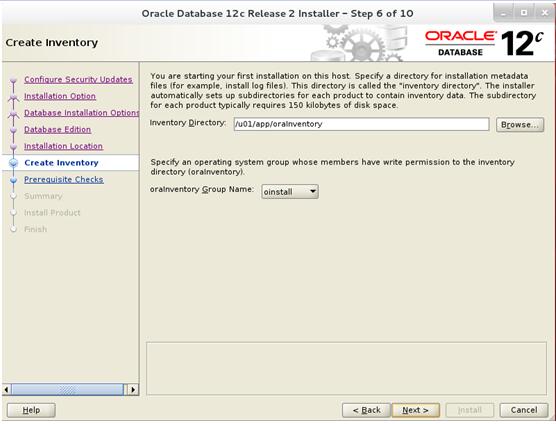The height and width of the screenshot is (424, 556).
Task: Go back to the previous installer step
Action: 366,410
